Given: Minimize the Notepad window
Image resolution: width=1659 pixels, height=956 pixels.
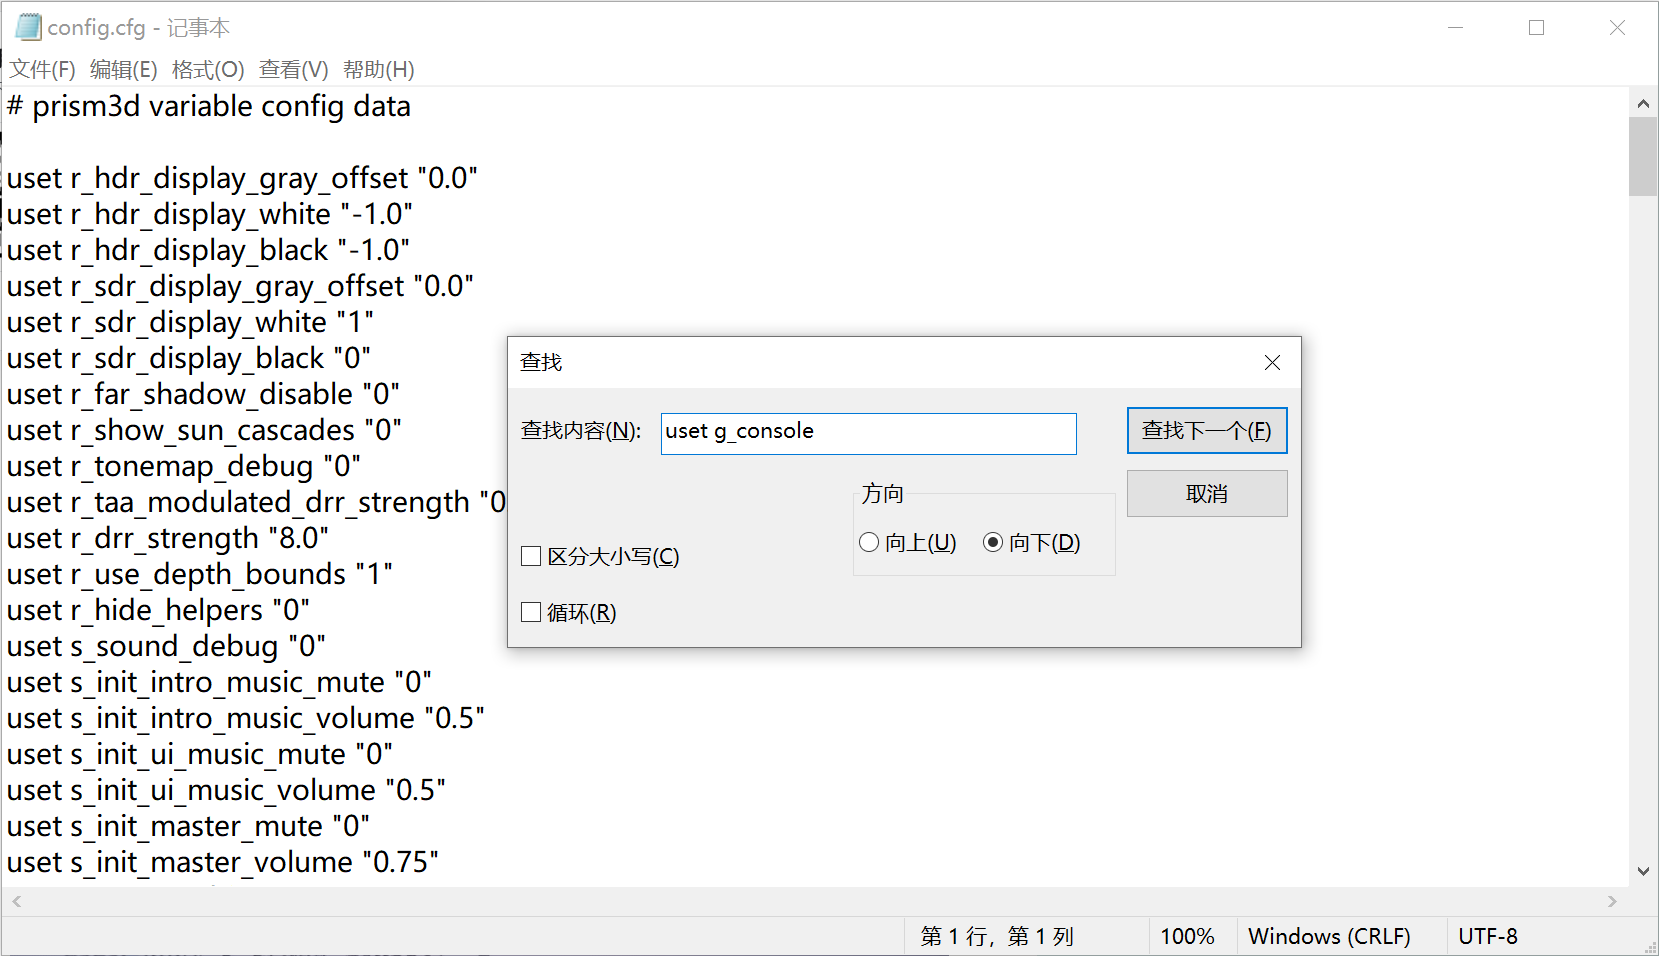Looking at the screenshot, I should coord(1456,28).
